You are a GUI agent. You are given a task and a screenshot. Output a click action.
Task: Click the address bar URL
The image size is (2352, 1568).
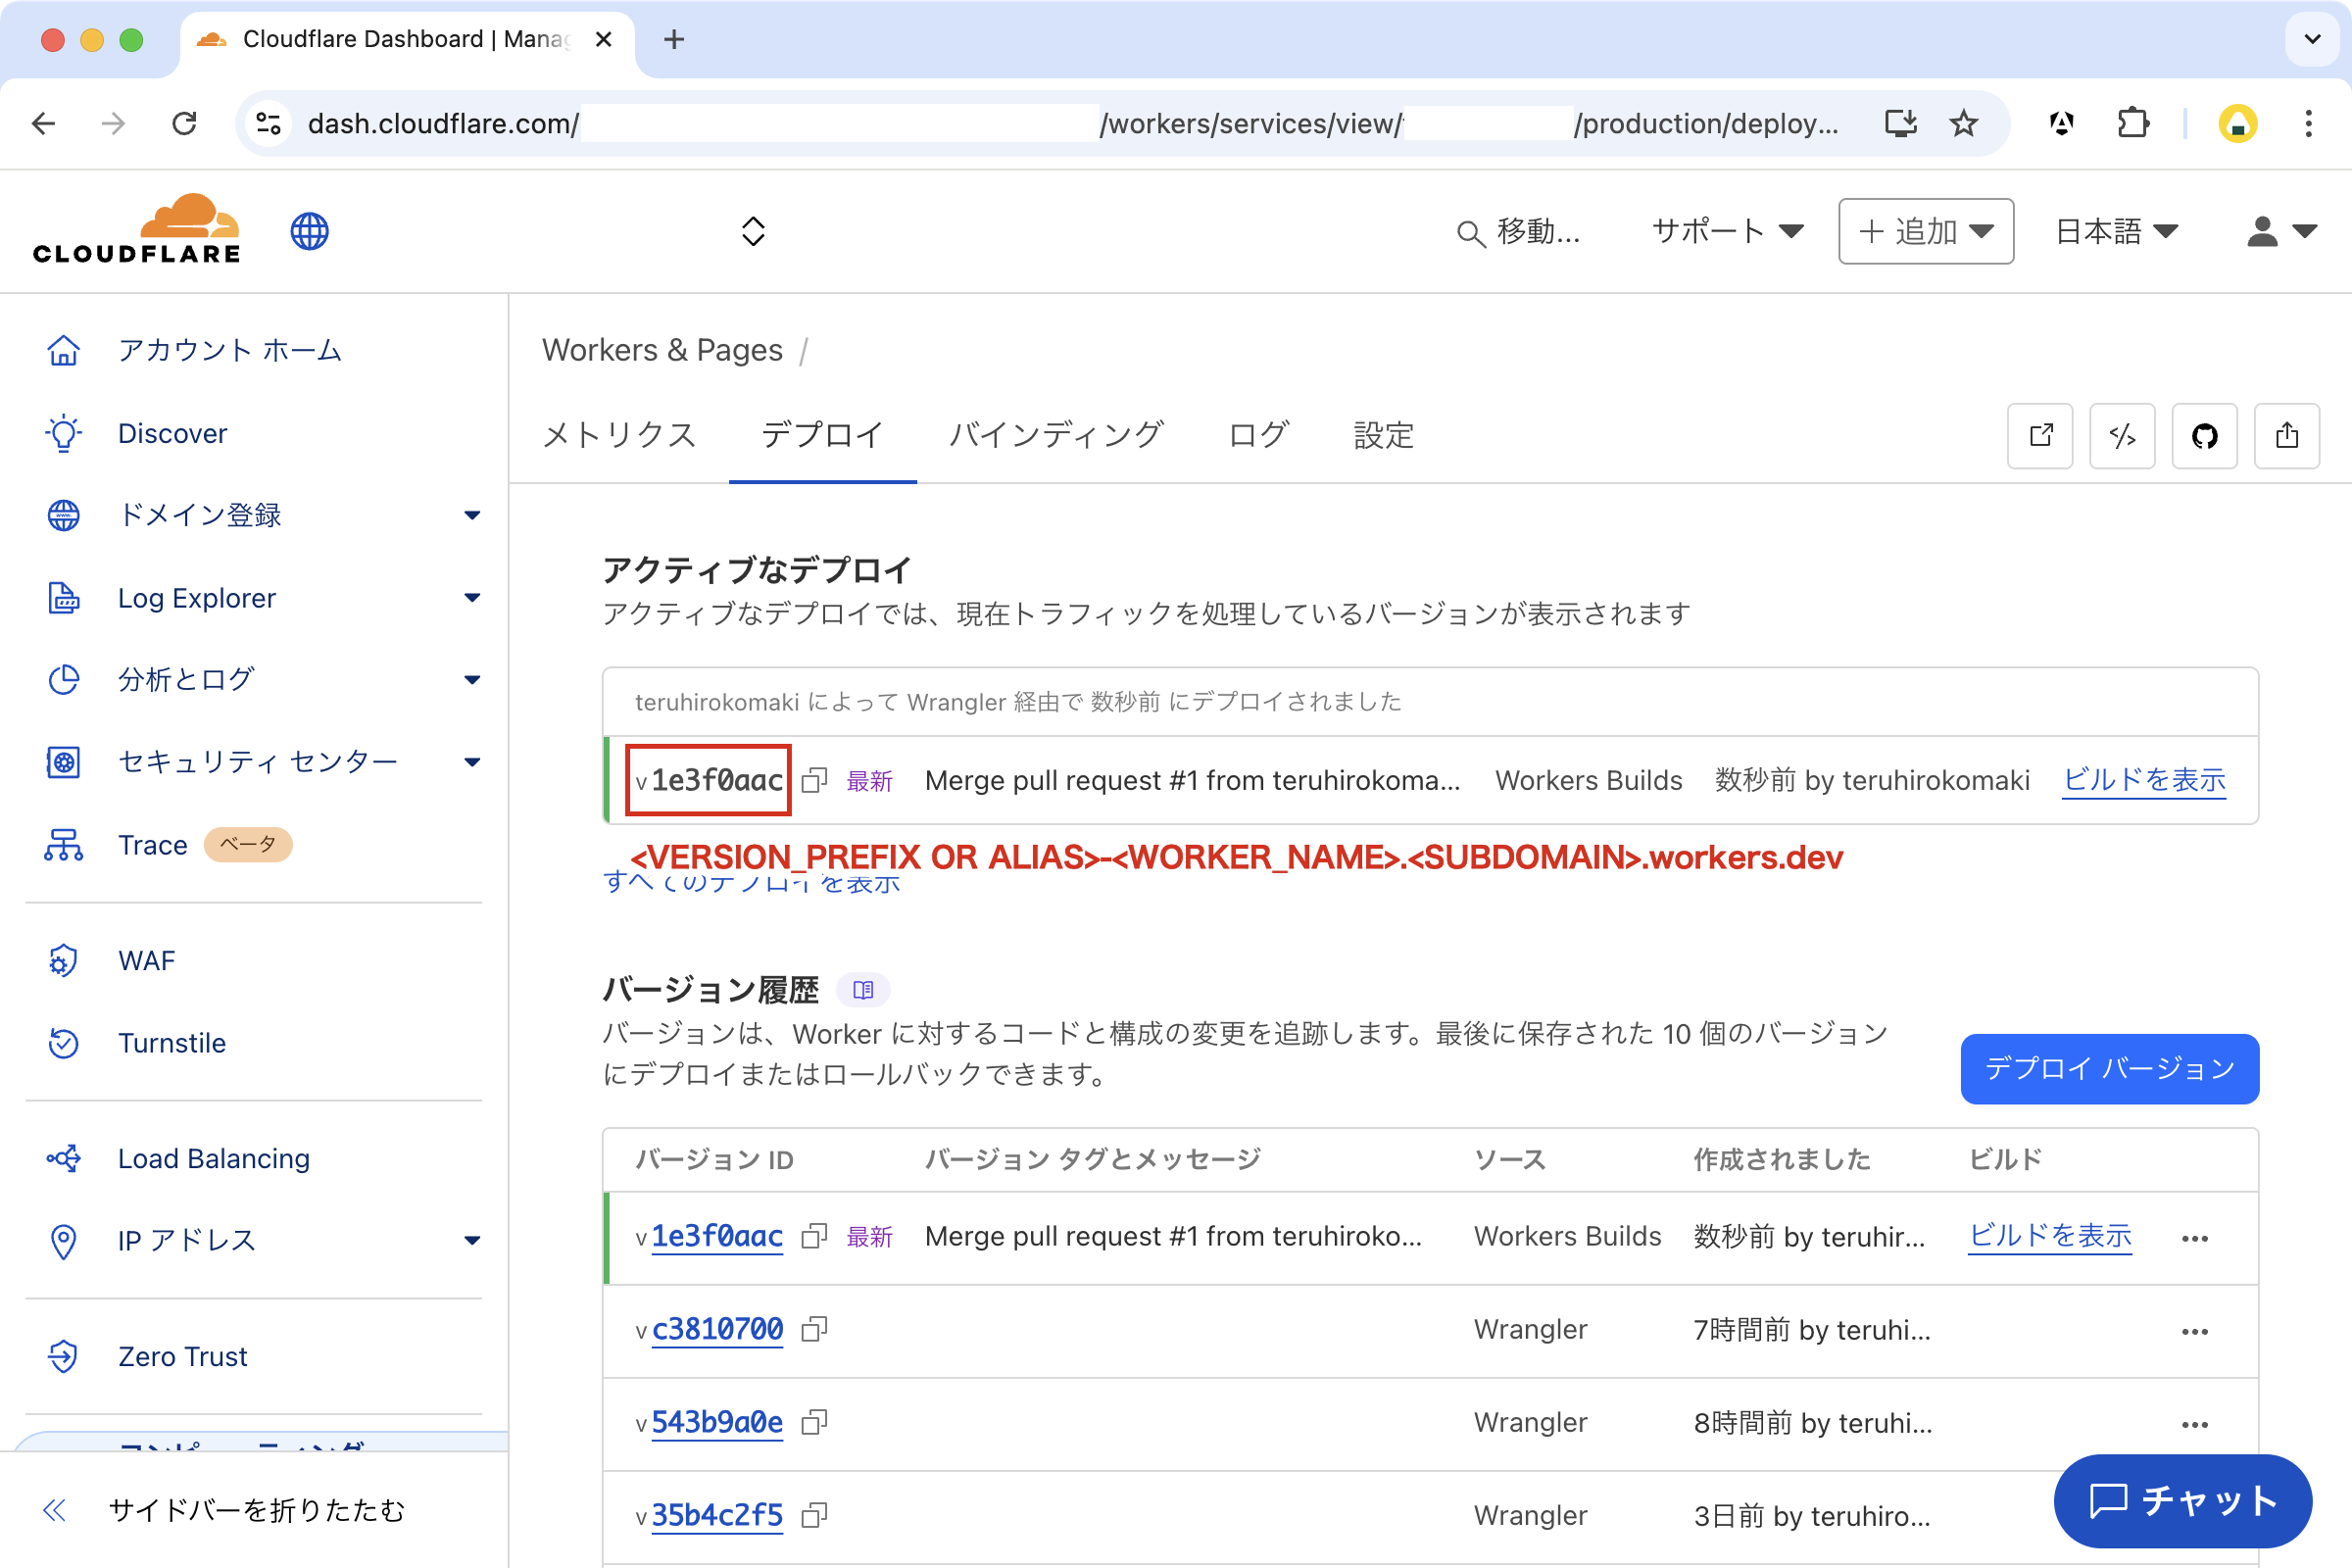pos(1075,123)
